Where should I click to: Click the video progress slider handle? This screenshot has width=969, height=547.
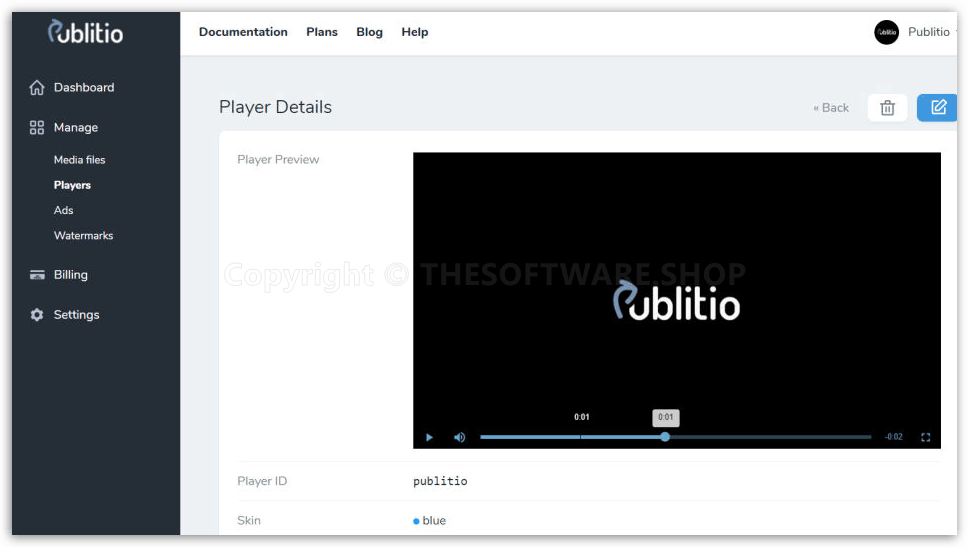click(665, 437)
